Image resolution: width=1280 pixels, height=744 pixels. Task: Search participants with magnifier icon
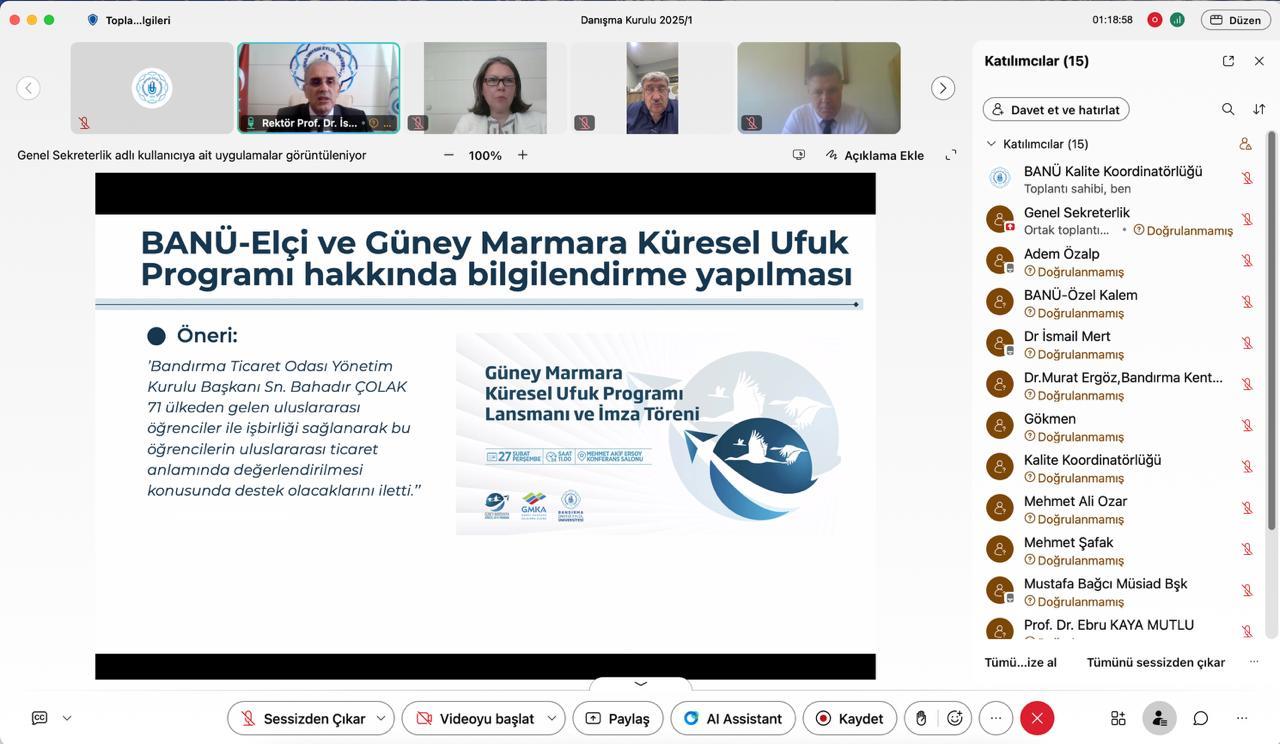[1228, 109]
